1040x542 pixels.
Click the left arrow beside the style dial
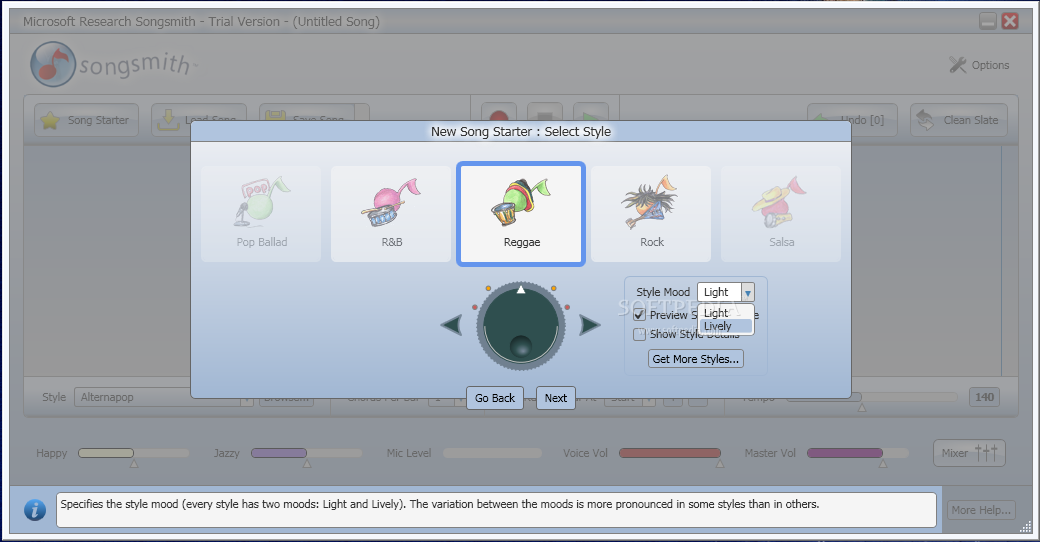[452, 325]
